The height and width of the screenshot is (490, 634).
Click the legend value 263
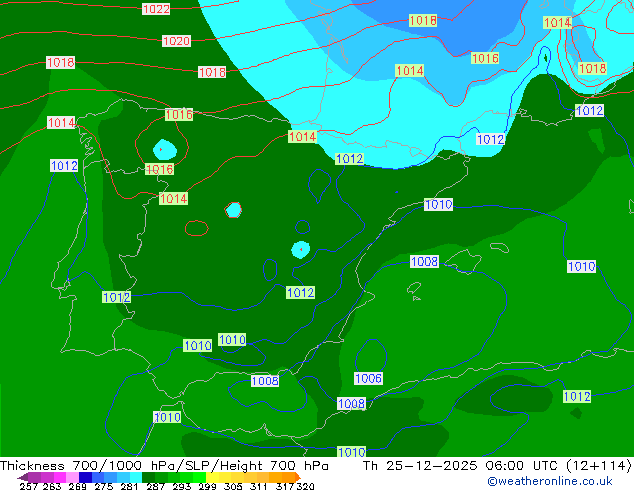pos(52,486)
